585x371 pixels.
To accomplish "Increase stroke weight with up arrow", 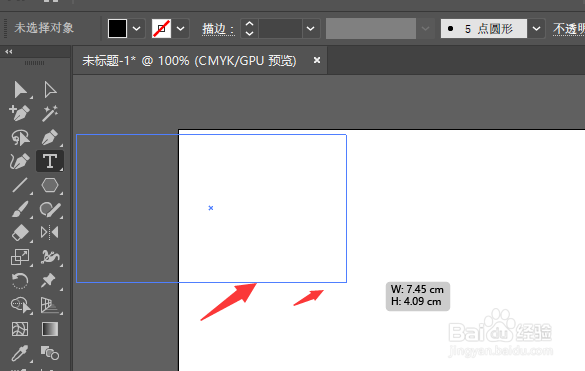I will pyautogui.click(x=250, y=24).
